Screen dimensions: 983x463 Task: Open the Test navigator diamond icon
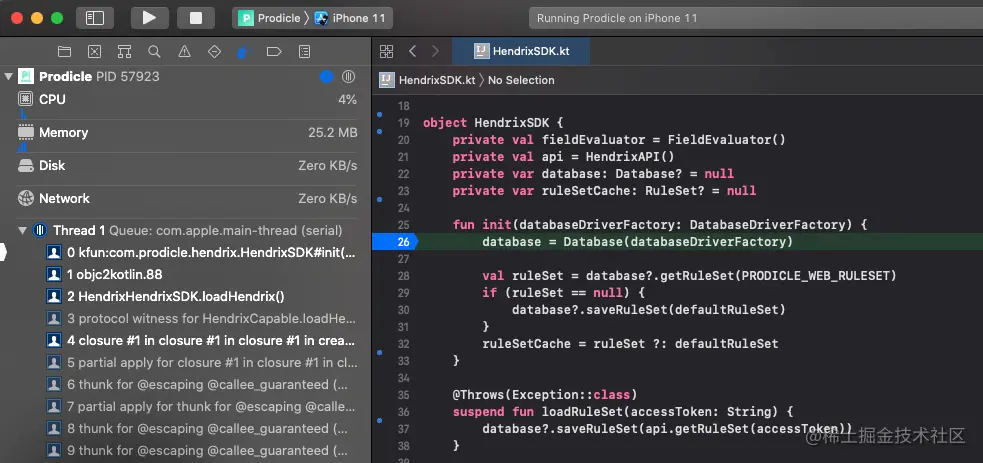(x=214, y=51)
